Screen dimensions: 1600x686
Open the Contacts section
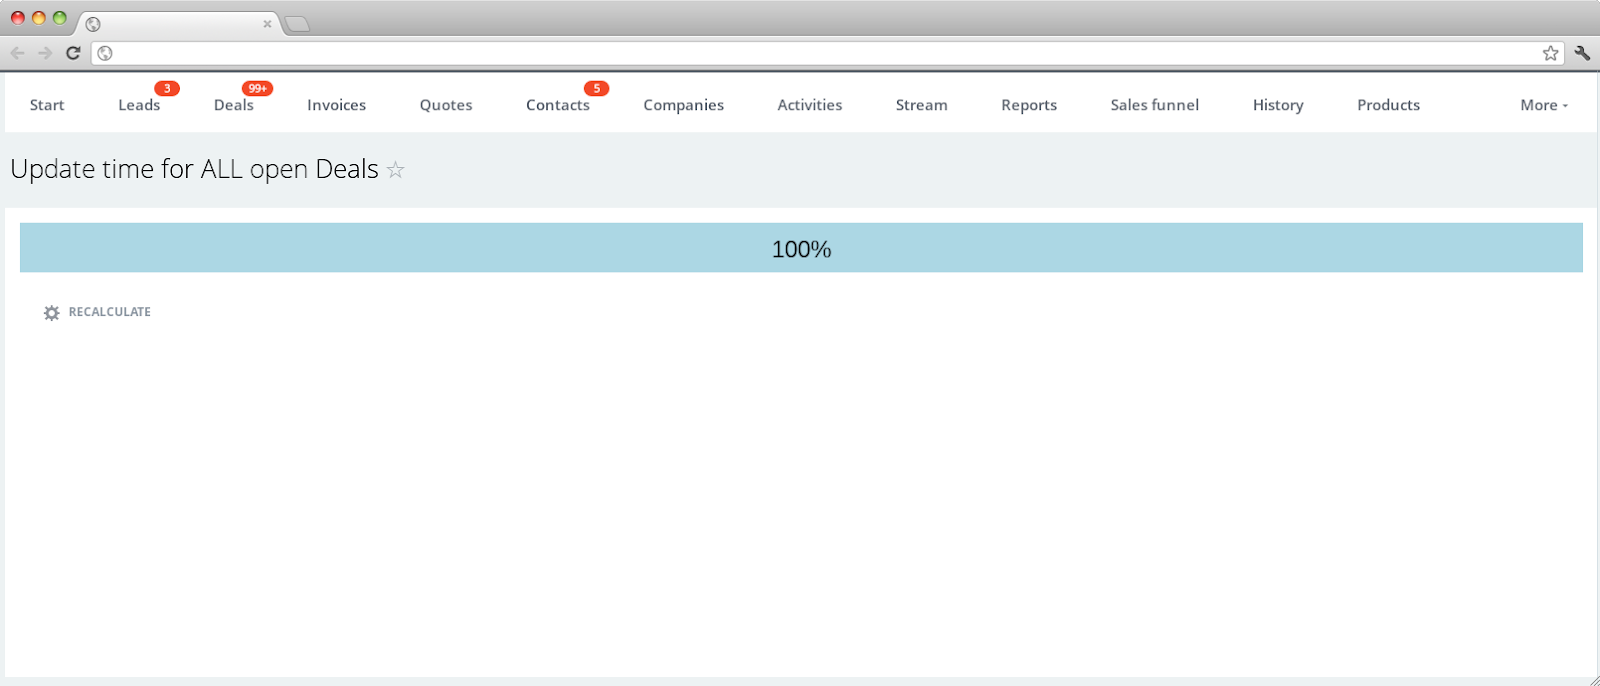(558, 105)
